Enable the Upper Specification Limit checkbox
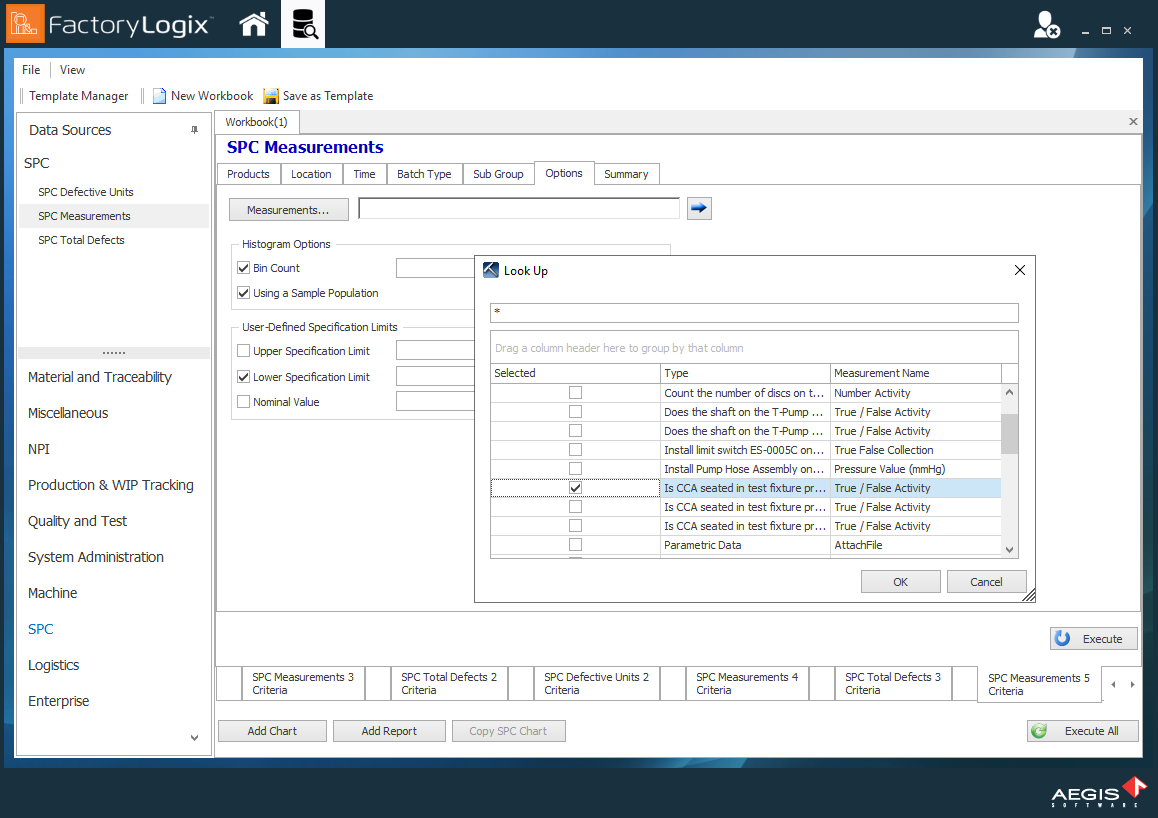Screen dimensions: 1158x818 click(x=243, y=351)
